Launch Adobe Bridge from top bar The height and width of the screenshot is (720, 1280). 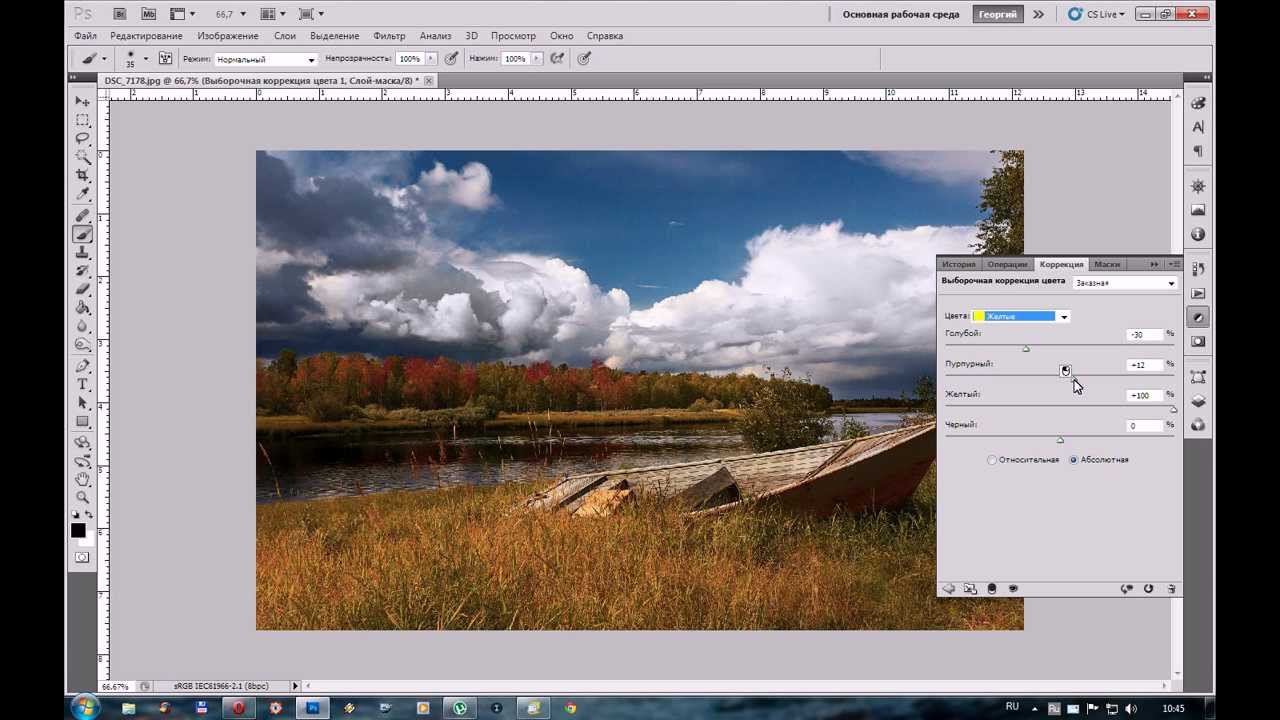click(120, 14)
